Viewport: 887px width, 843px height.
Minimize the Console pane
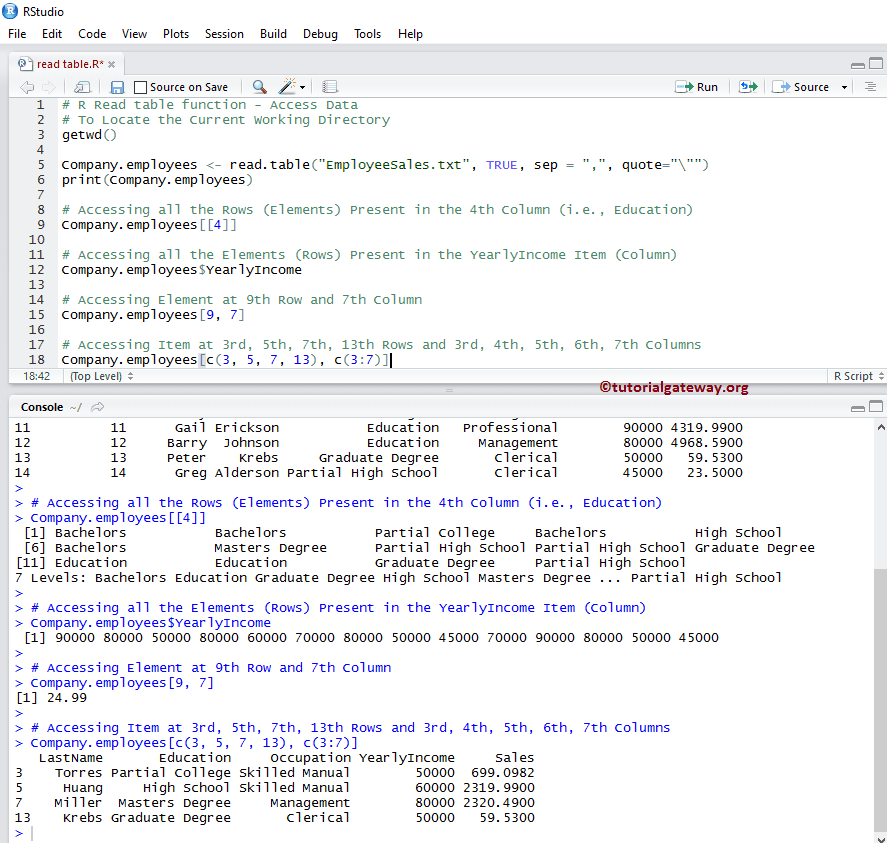pyautogui.click(x=857, y=407)
